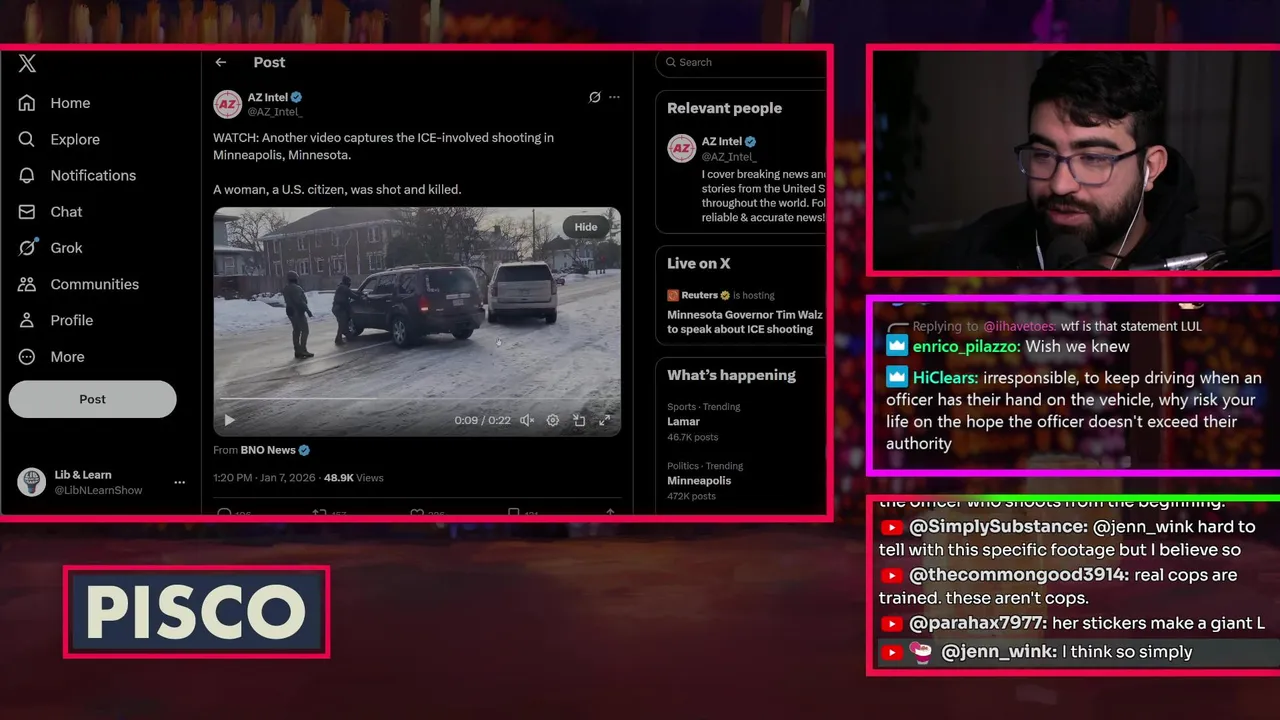
Task: Click HiClears chat username
Action: click(944, 378)
